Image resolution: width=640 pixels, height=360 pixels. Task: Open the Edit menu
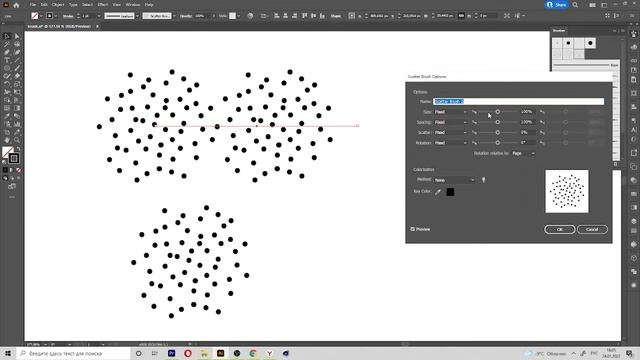pyautogui.click(x=44, y=5)
